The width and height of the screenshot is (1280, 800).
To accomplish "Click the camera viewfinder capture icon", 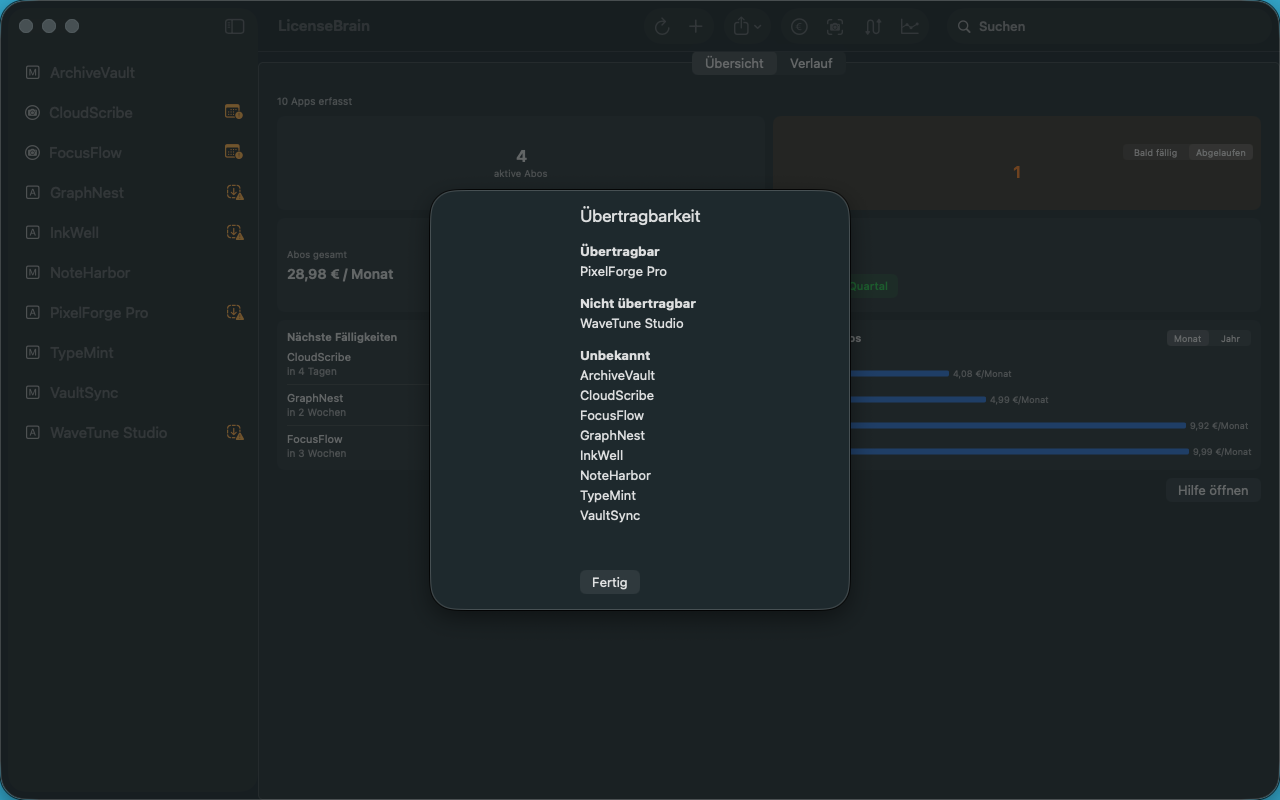I will tap(835, 27).
